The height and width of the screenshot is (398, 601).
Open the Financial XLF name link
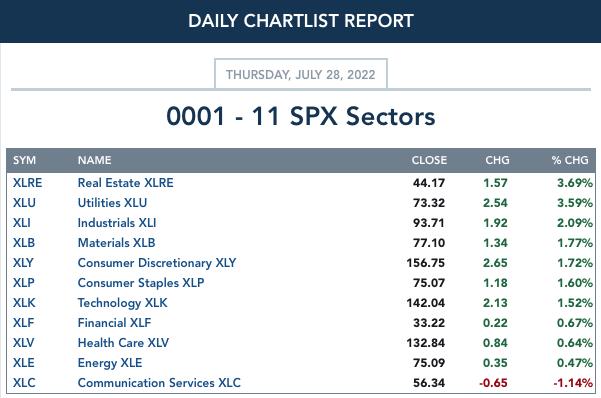coord(114,323)
